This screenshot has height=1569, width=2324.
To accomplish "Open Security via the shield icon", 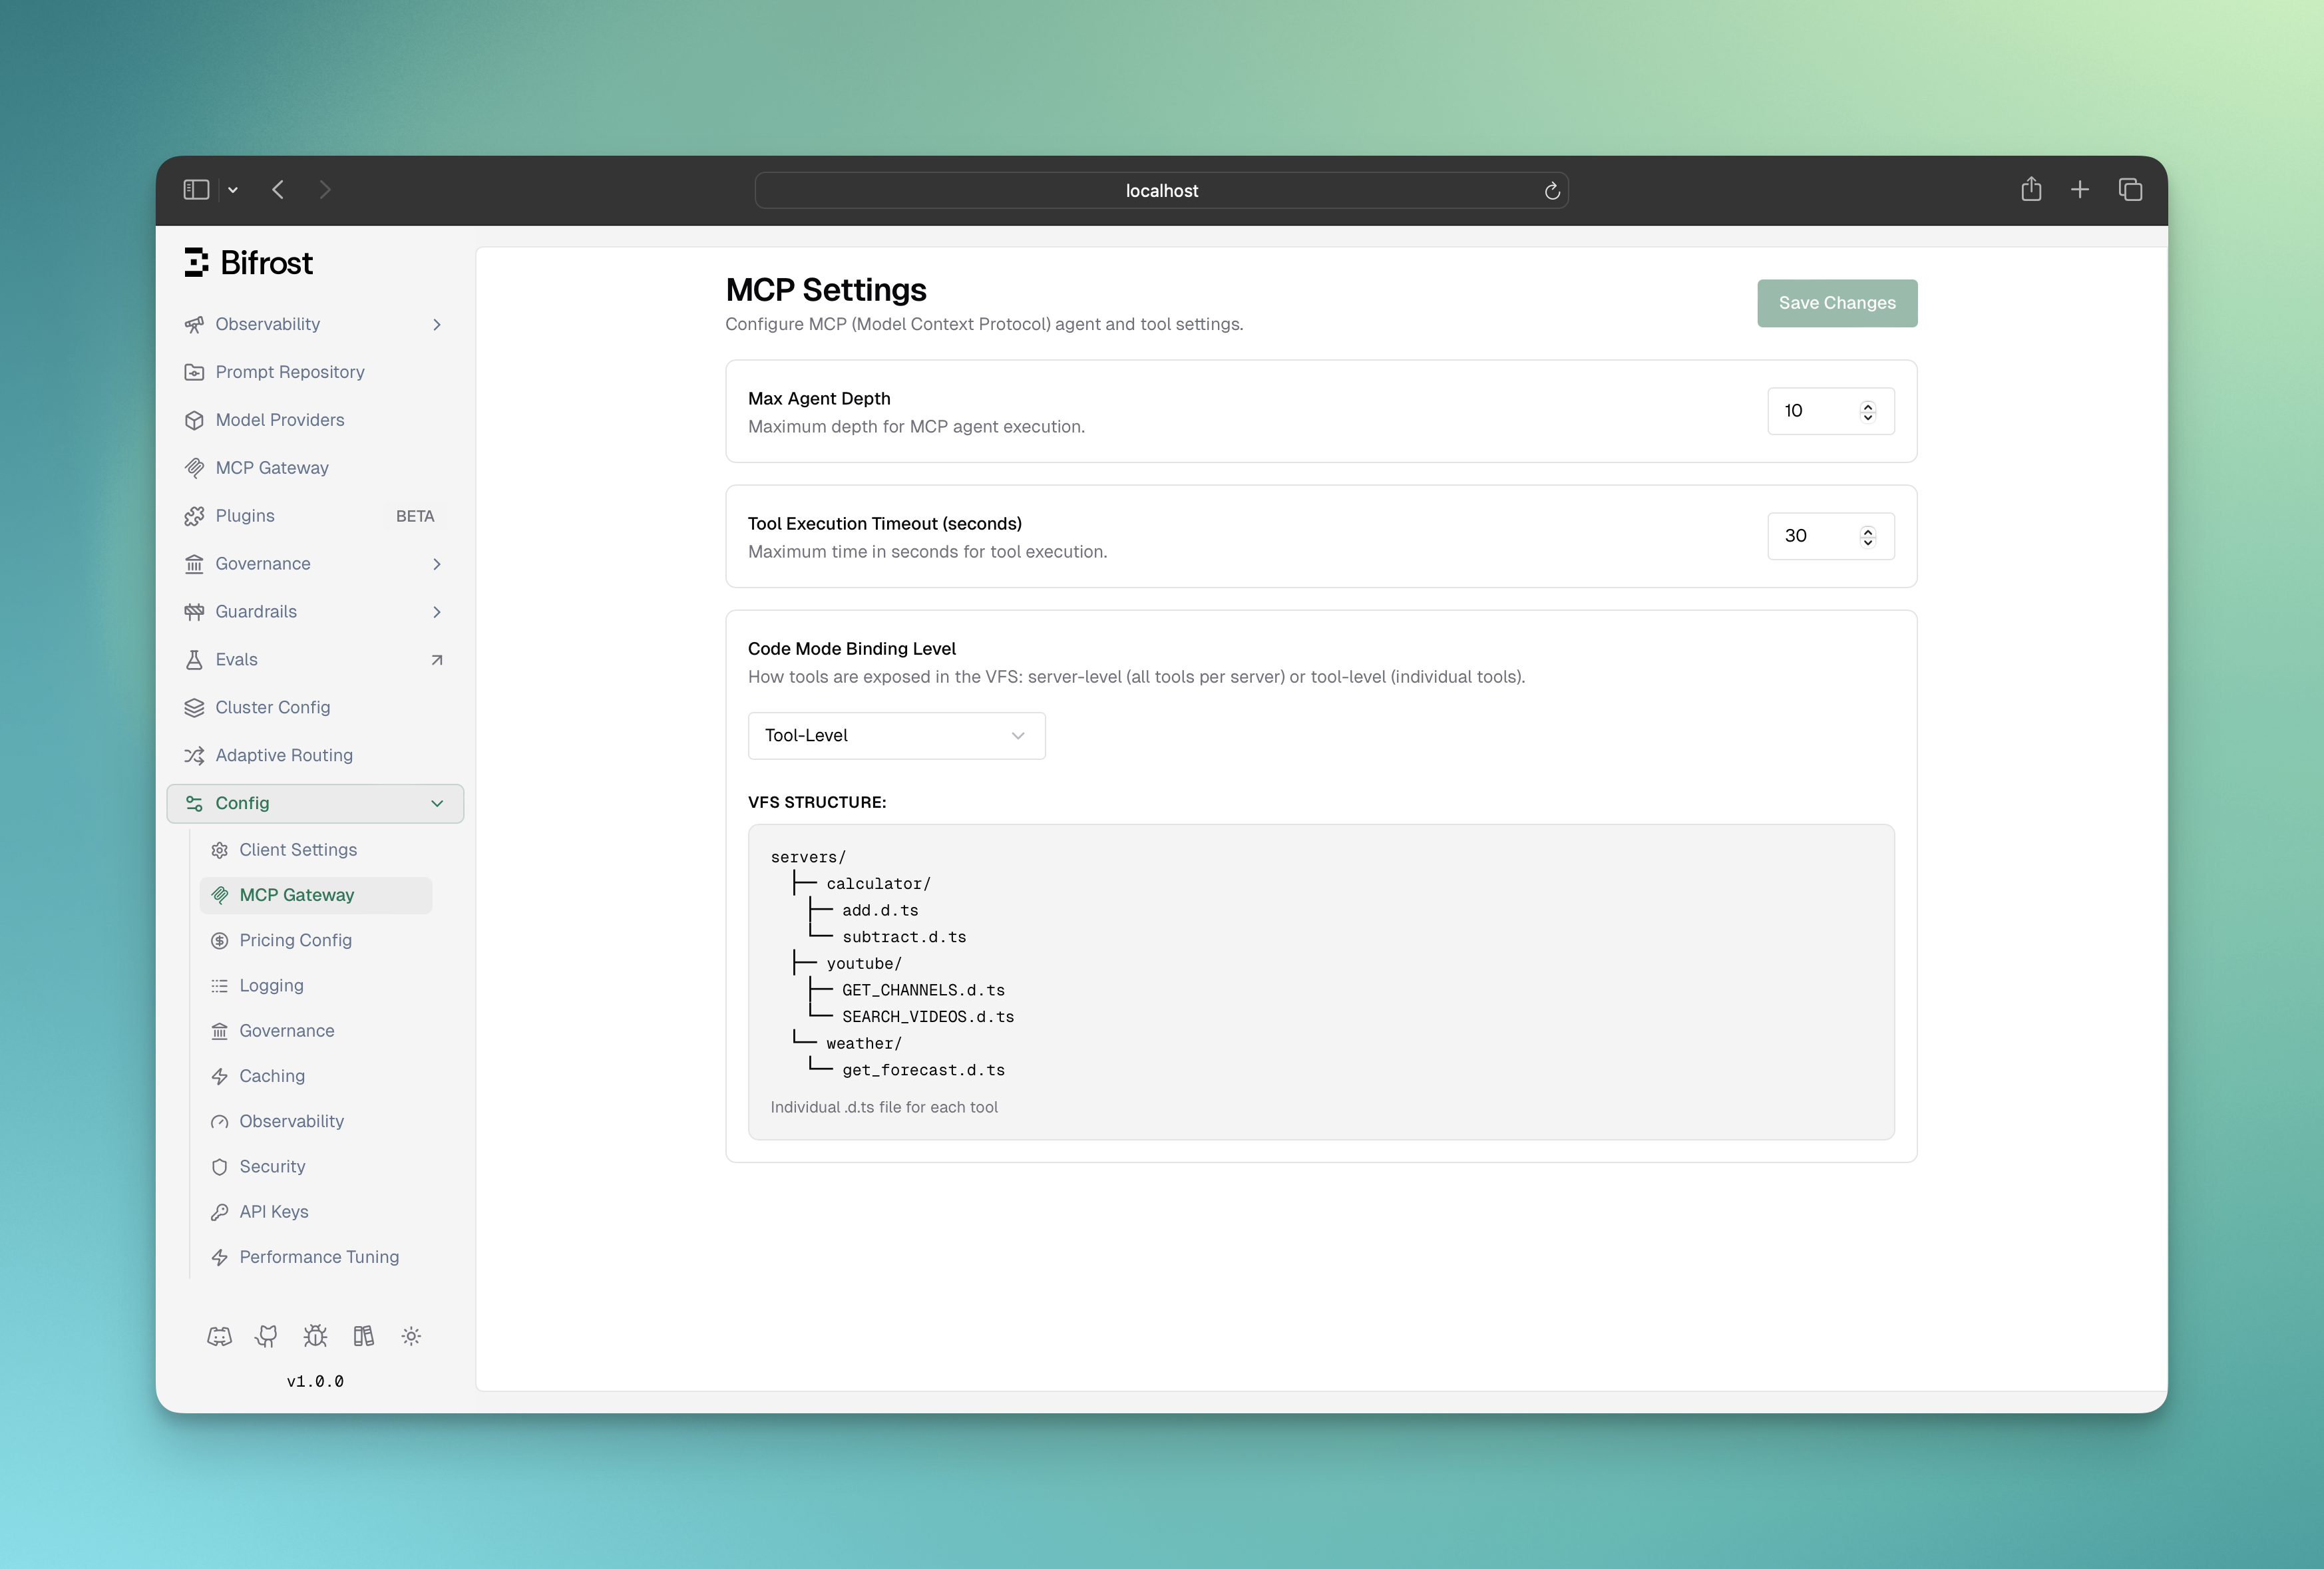I will click(220, 1166).
